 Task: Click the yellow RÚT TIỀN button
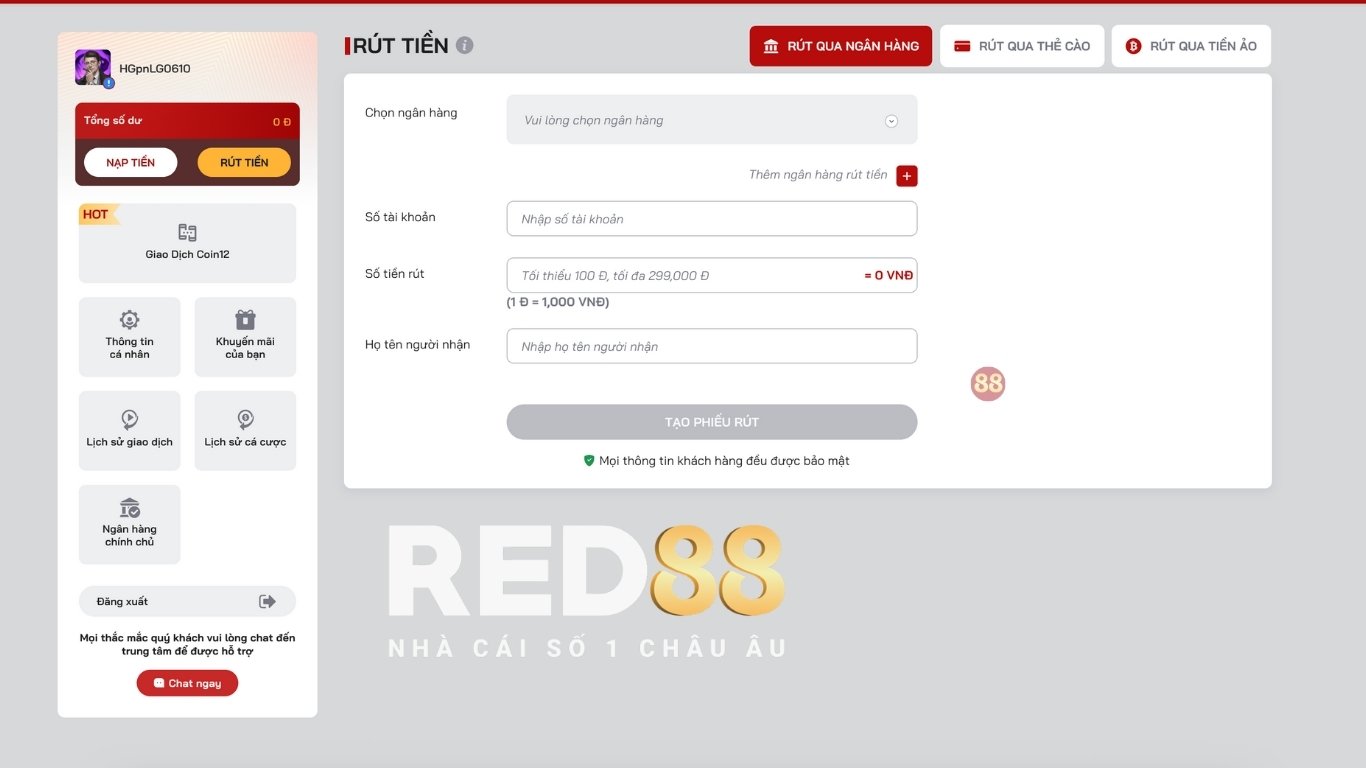244,162
